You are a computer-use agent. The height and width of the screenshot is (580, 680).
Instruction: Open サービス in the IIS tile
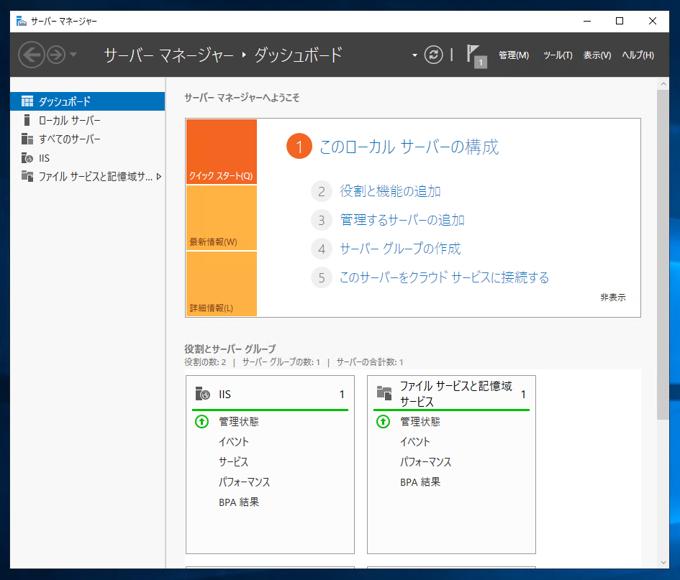[x=233, y=462]
